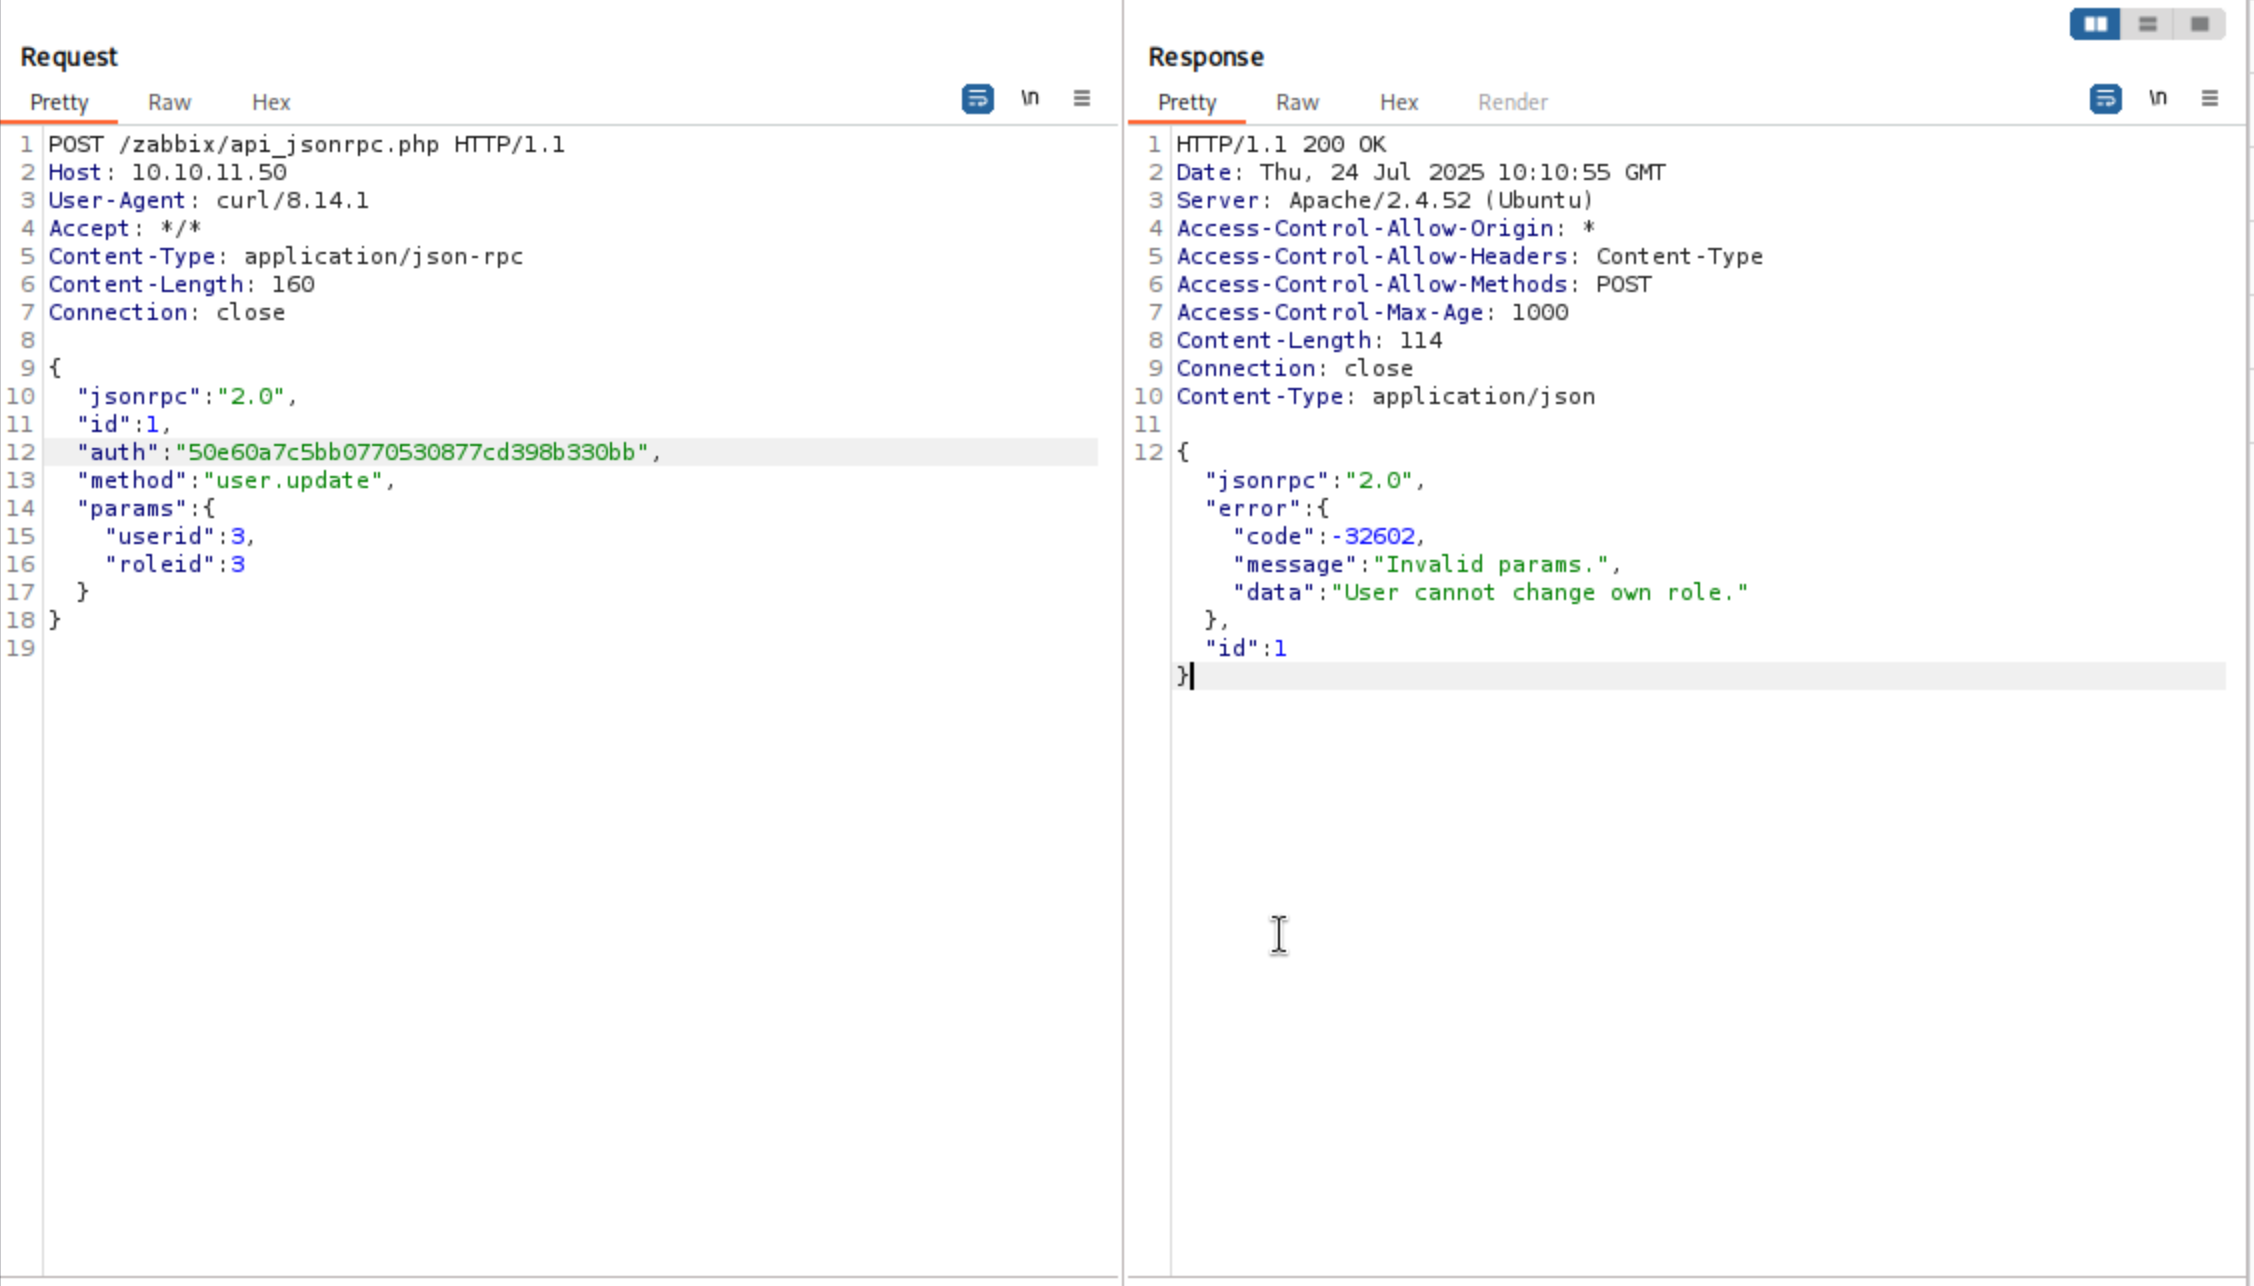This screenshot has width=2254, height=1286.
Task: Click the HTTP/1.1 200 OK status line
Action: pyautogui.click(x=1280, y=144)
